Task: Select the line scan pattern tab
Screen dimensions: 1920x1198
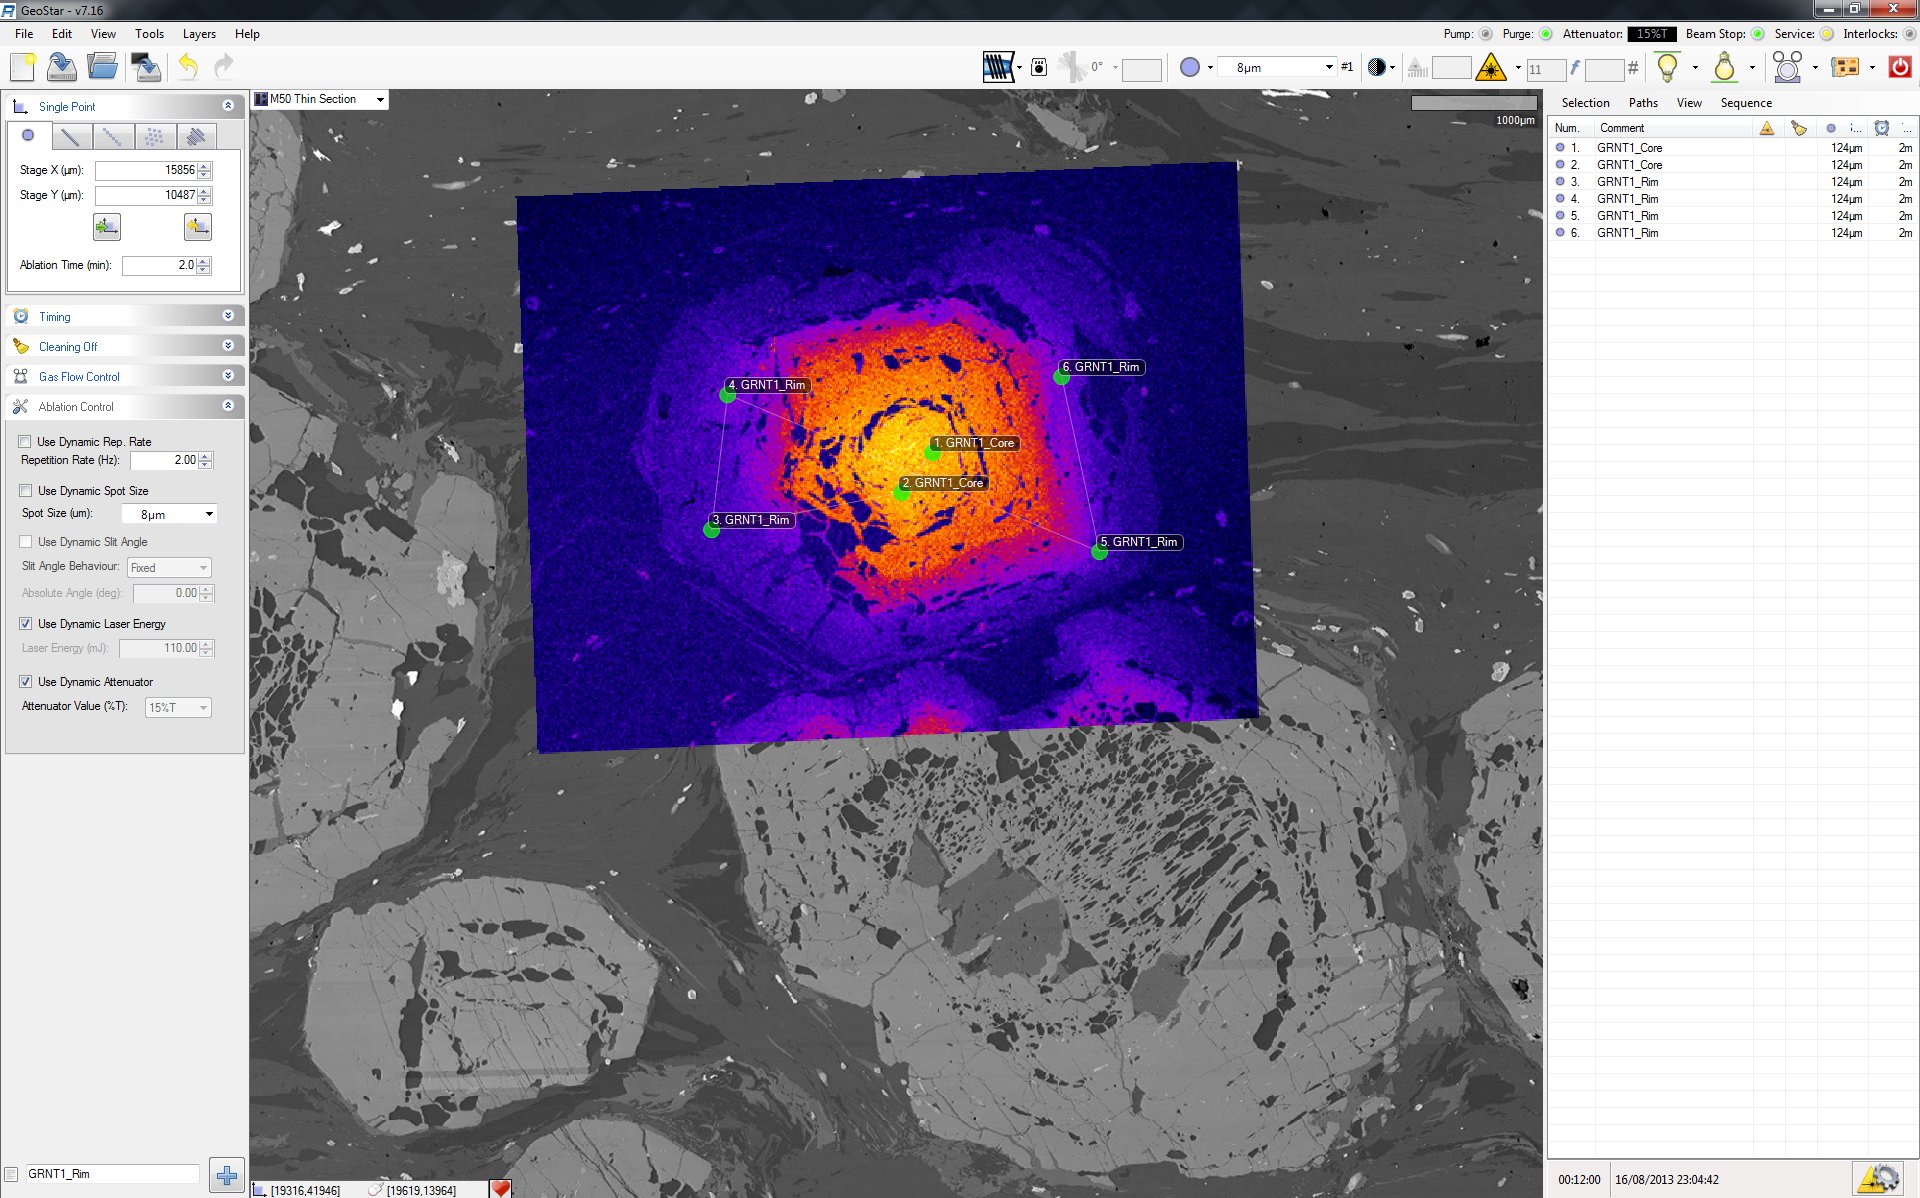Action: pyautogui.click(x=70, y=136)
